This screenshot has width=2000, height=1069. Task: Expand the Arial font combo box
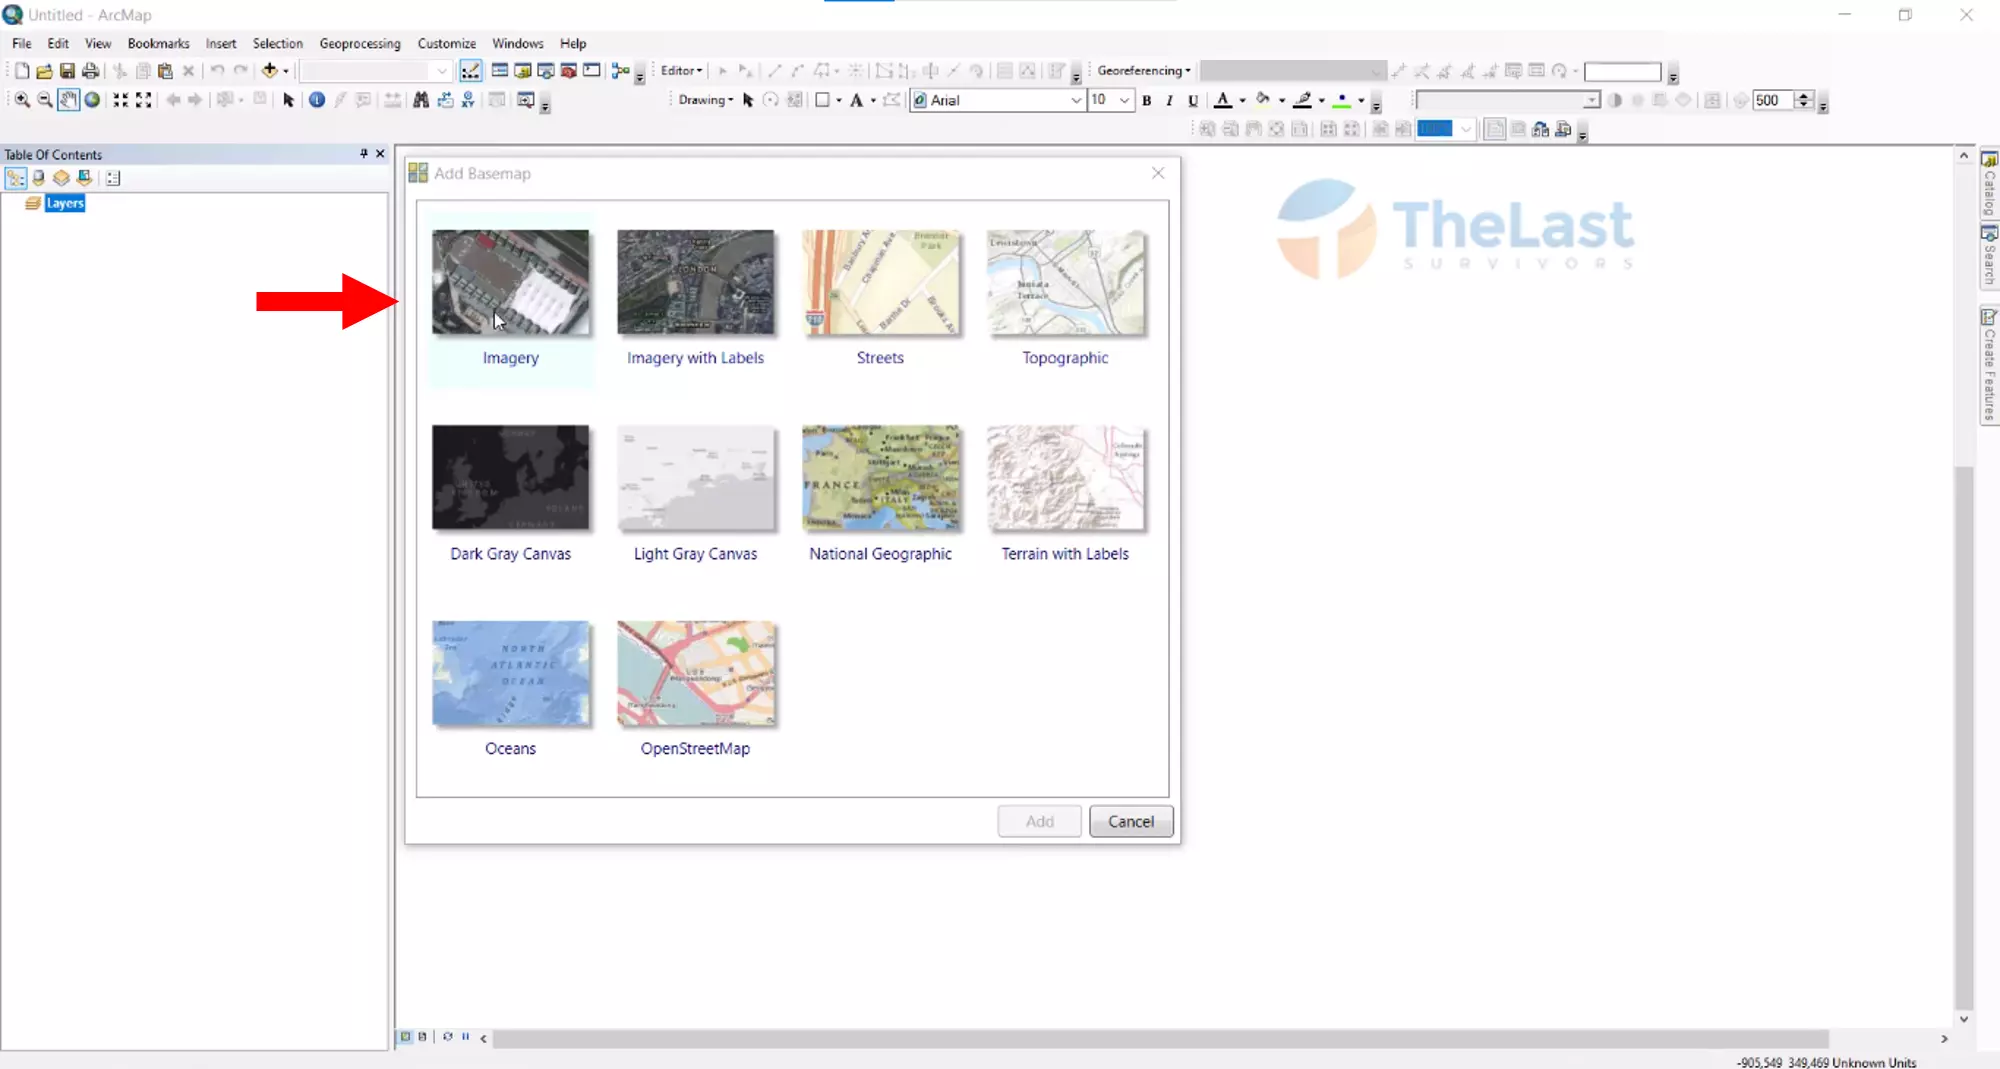point(1076,100)
